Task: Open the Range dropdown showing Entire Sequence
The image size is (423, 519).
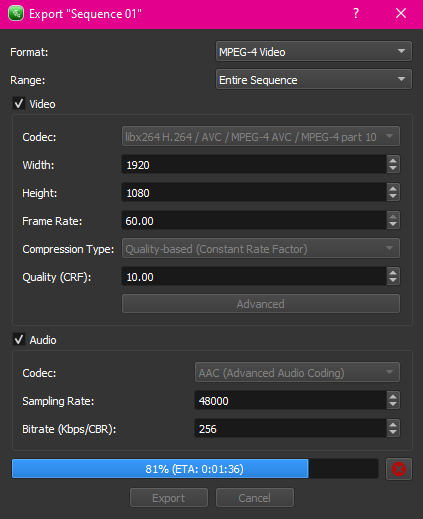Action: [314, 80]
